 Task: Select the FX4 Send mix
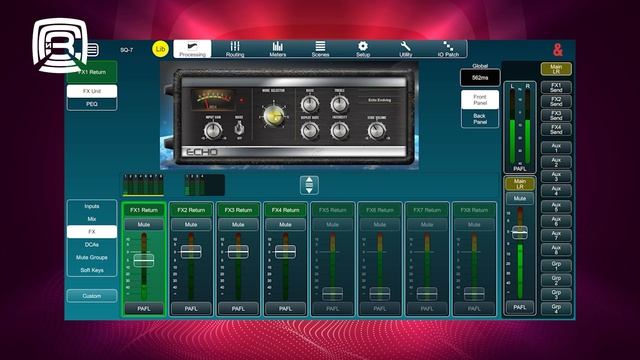pos(556,129)
